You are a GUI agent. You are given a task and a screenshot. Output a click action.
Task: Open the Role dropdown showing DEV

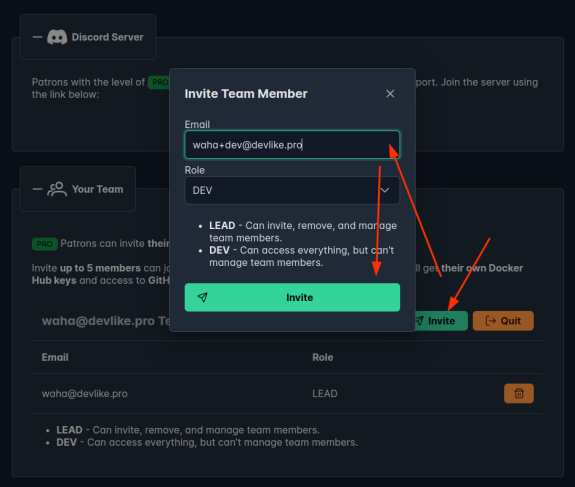tap(292, 190)
